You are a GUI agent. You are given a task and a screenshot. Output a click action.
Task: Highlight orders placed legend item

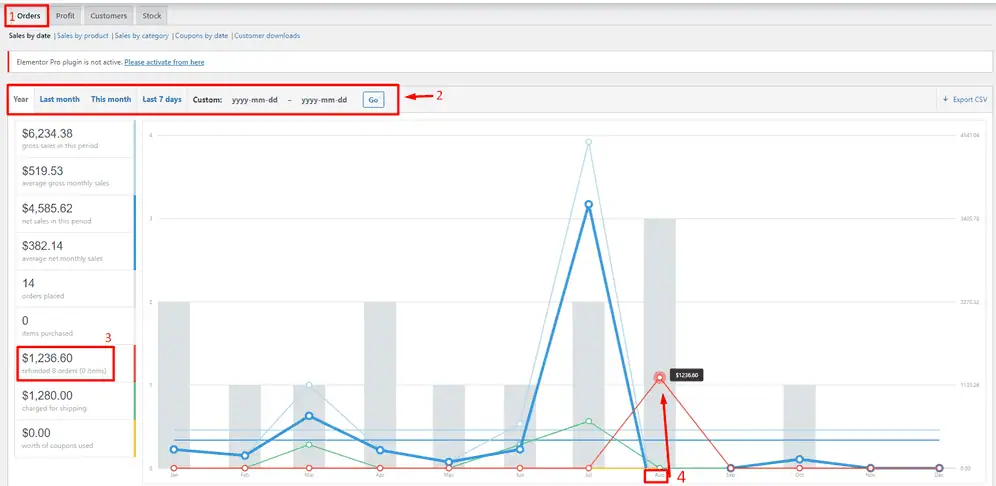click(75, 289)
